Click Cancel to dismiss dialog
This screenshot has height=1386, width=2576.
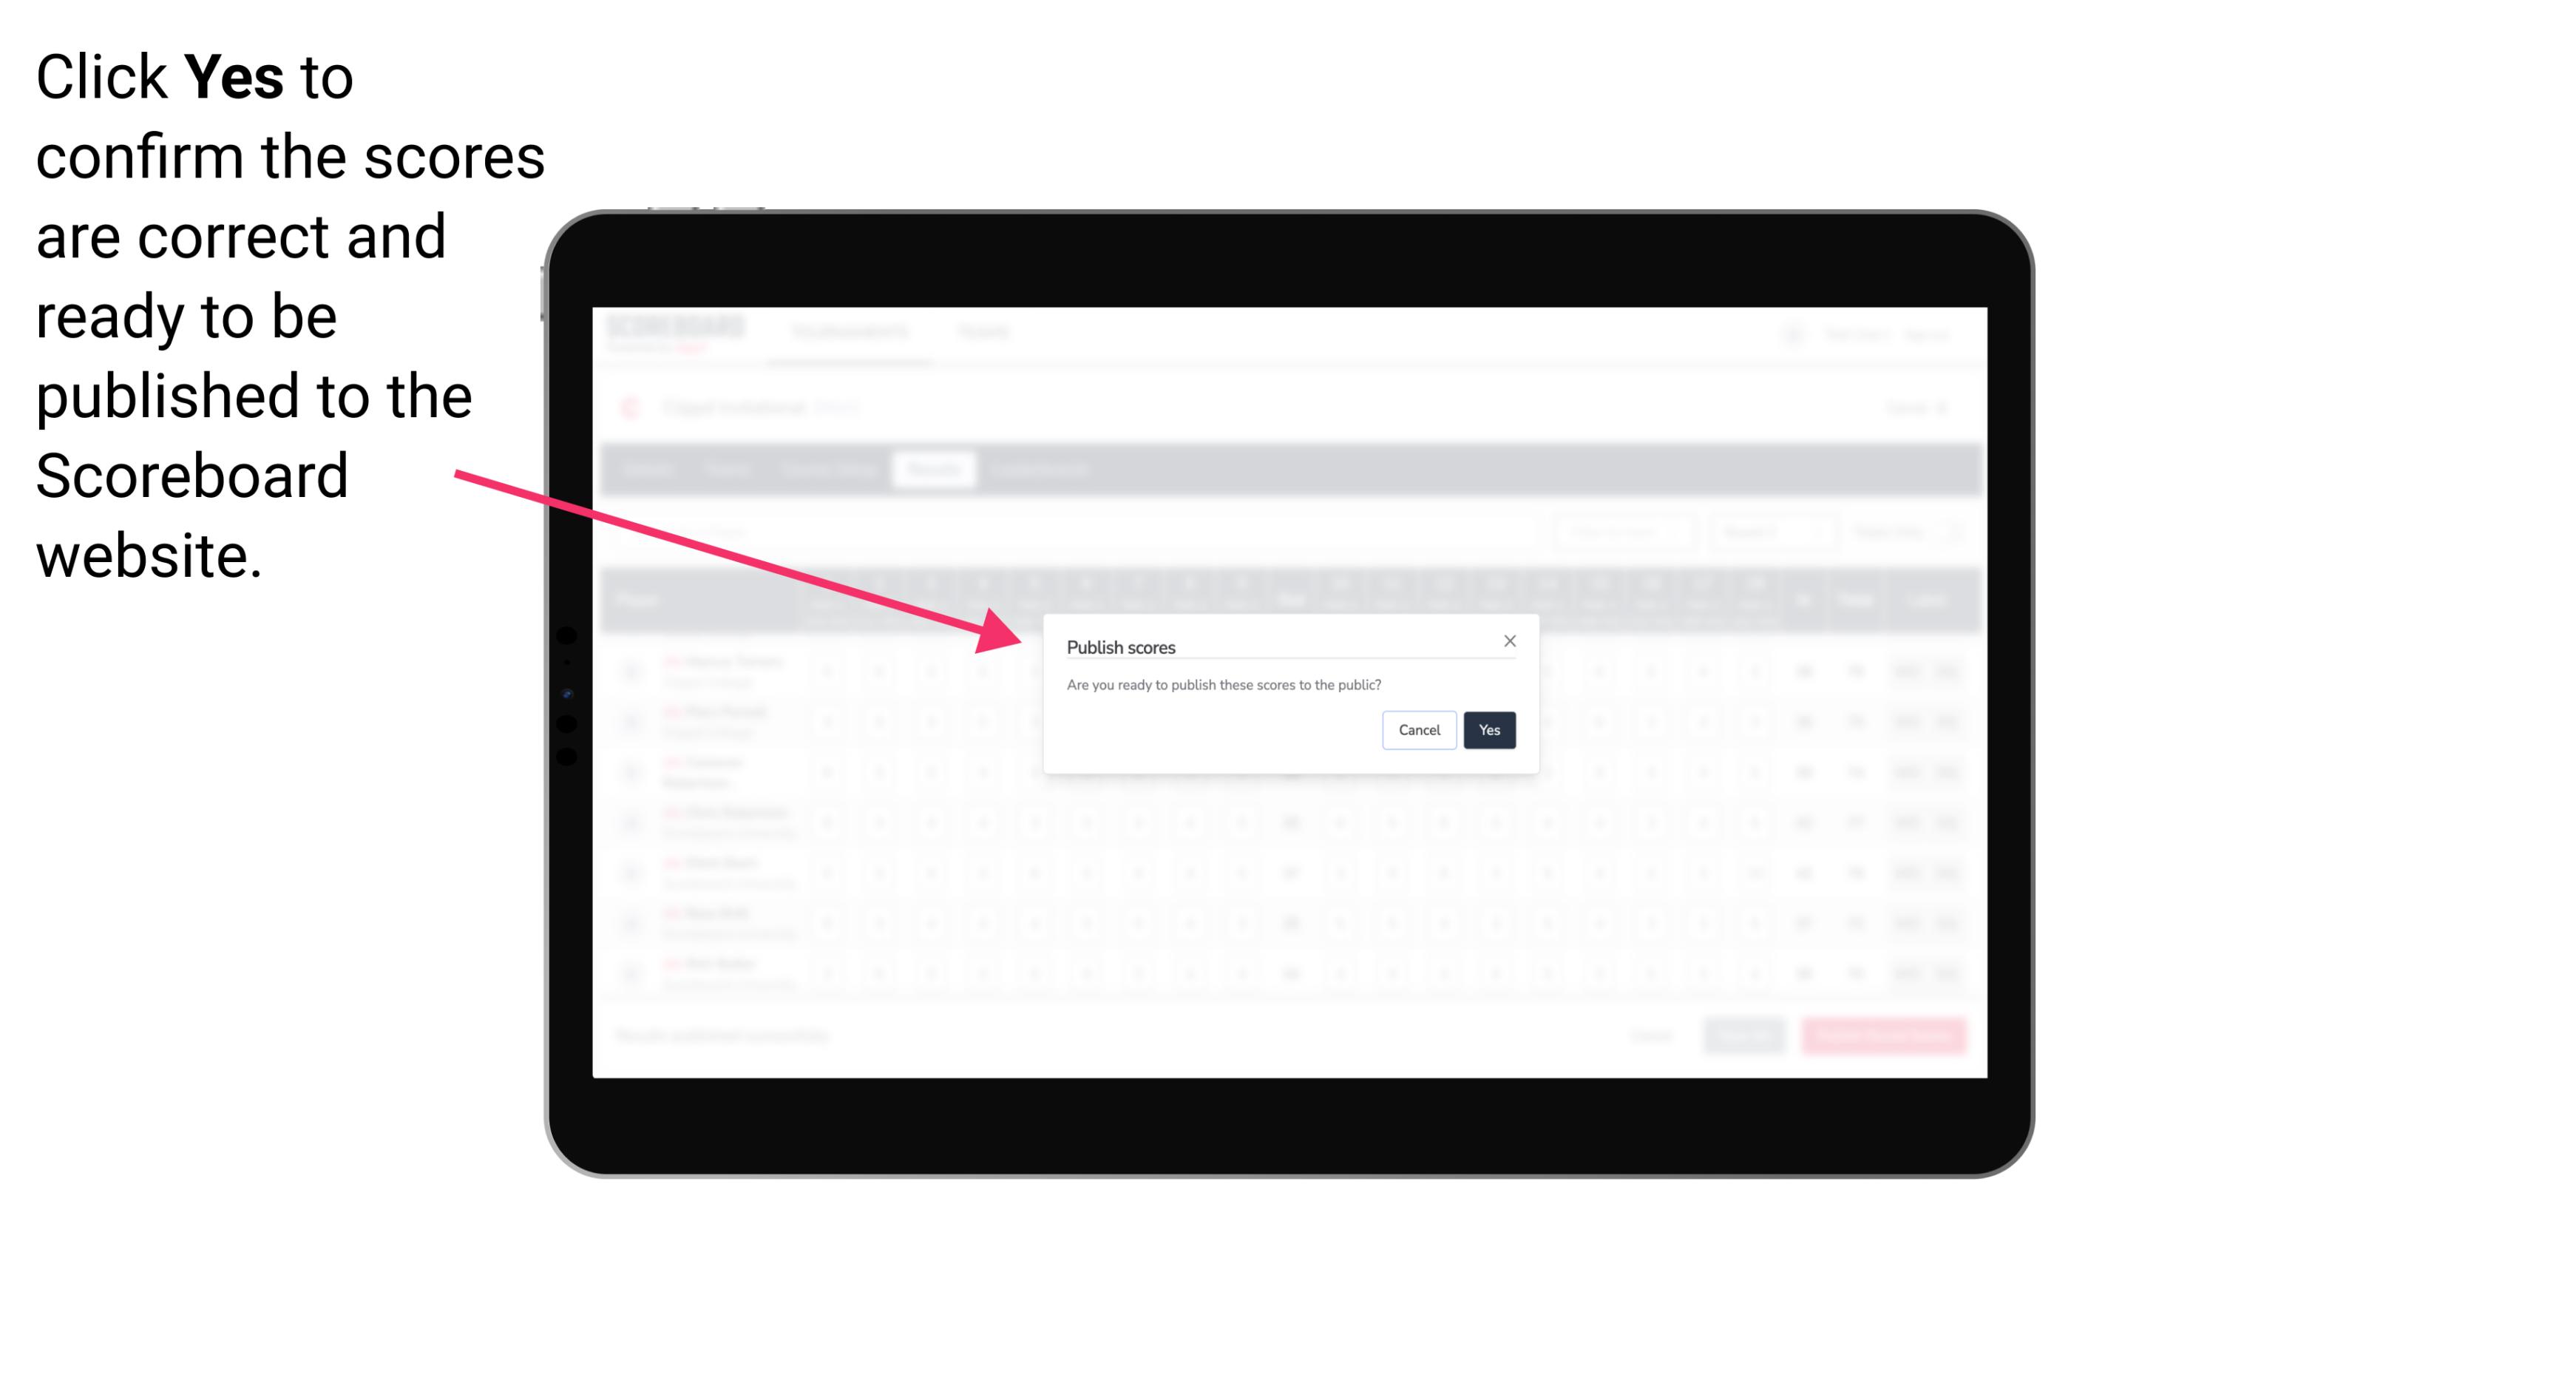[1420, 729]
